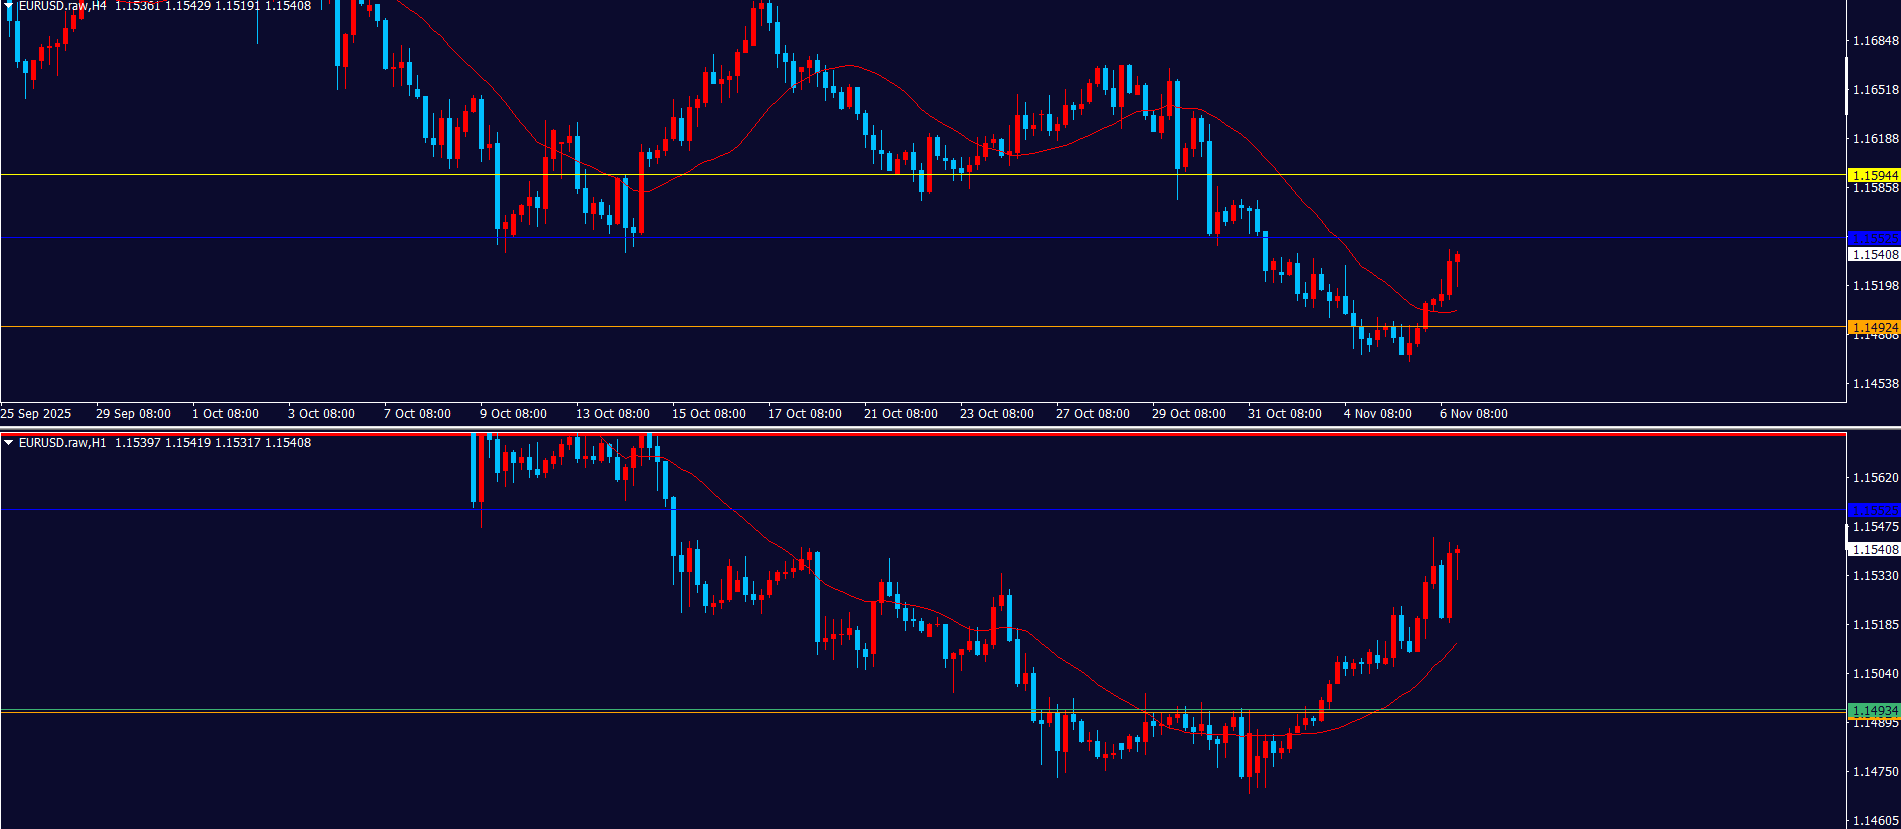Select the orange 1.14924 price label
The height and width of the screenshot is (829, 1901).
click(1874, 327)
